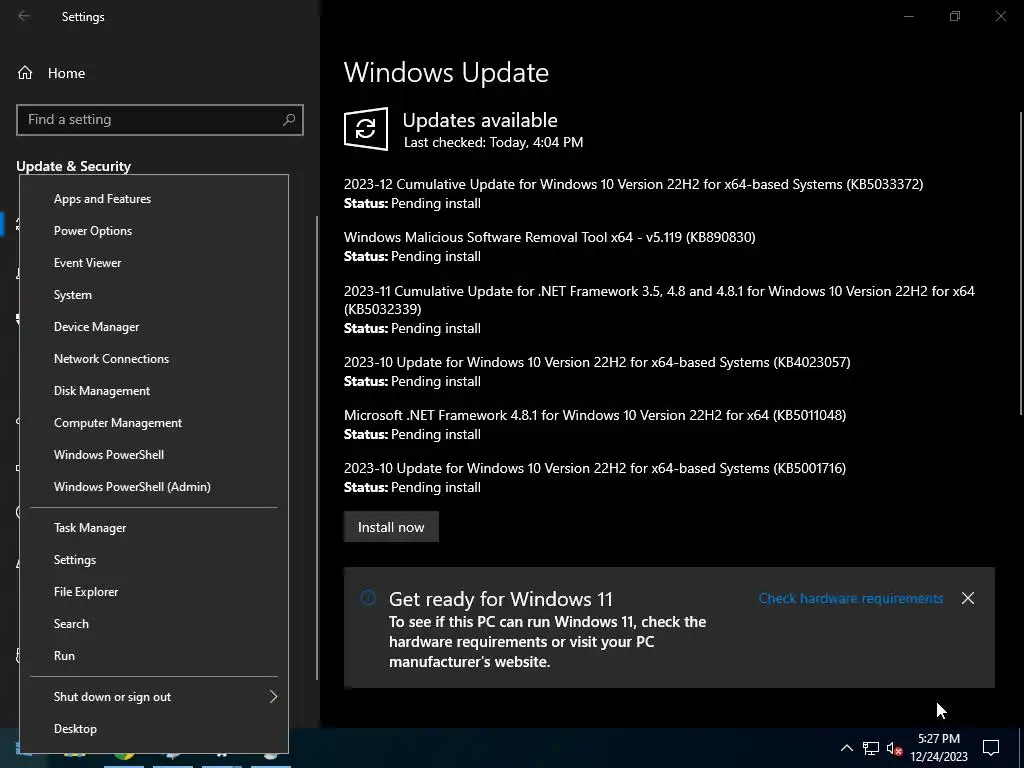
Task: Open Task Manager from the menu
Action: click(154, 528)
